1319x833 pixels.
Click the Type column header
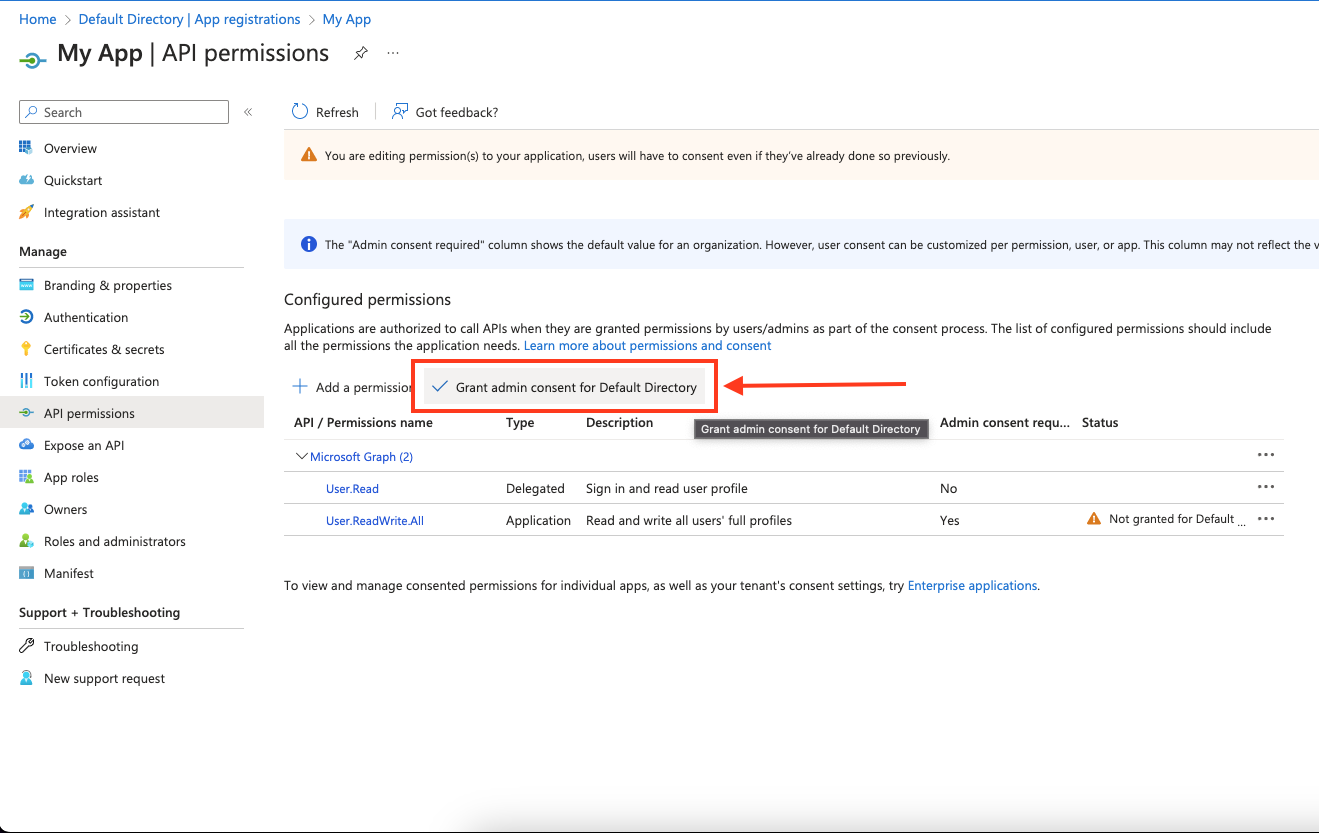(x=520, y=422)
